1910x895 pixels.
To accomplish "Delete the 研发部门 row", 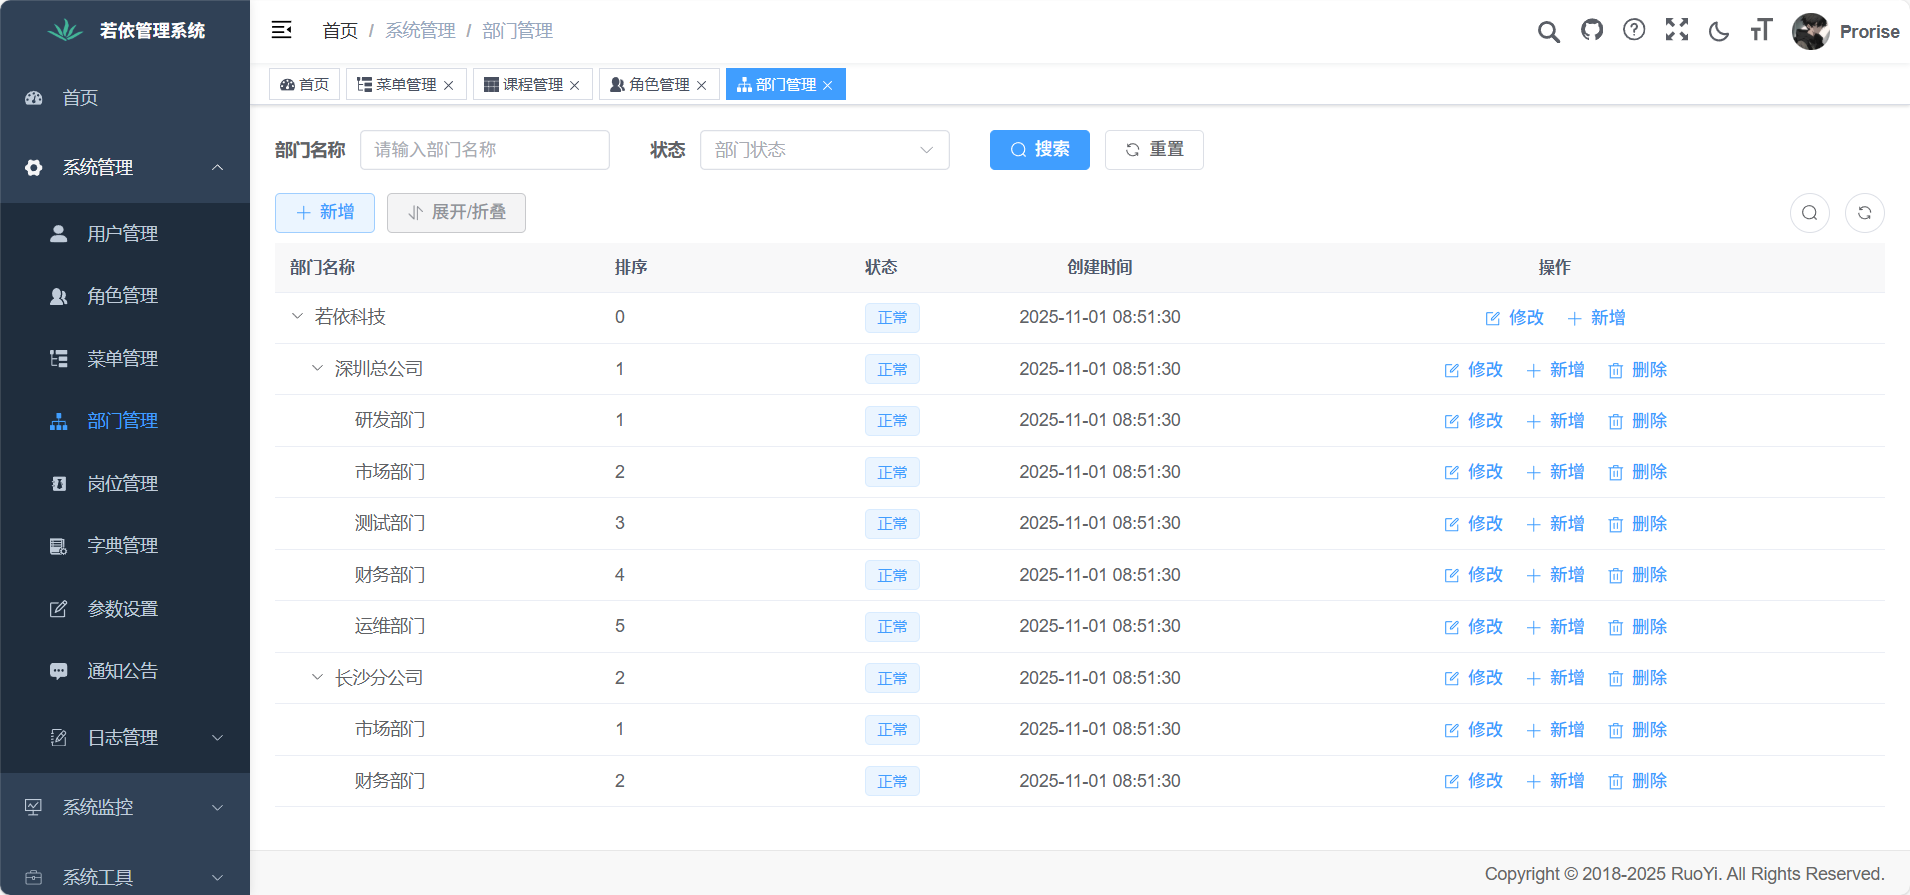I will click(1637, 421).
